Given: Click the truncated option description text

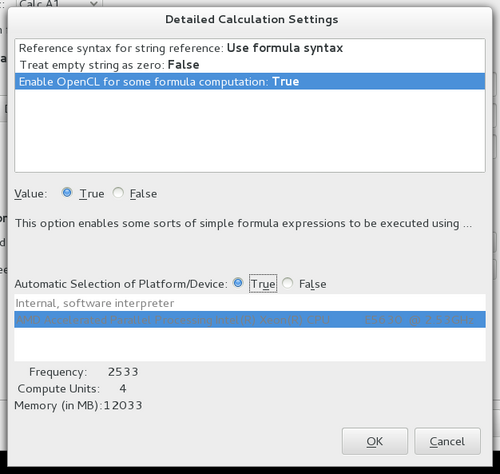Looking at the screenshot, I should point(243,223).
